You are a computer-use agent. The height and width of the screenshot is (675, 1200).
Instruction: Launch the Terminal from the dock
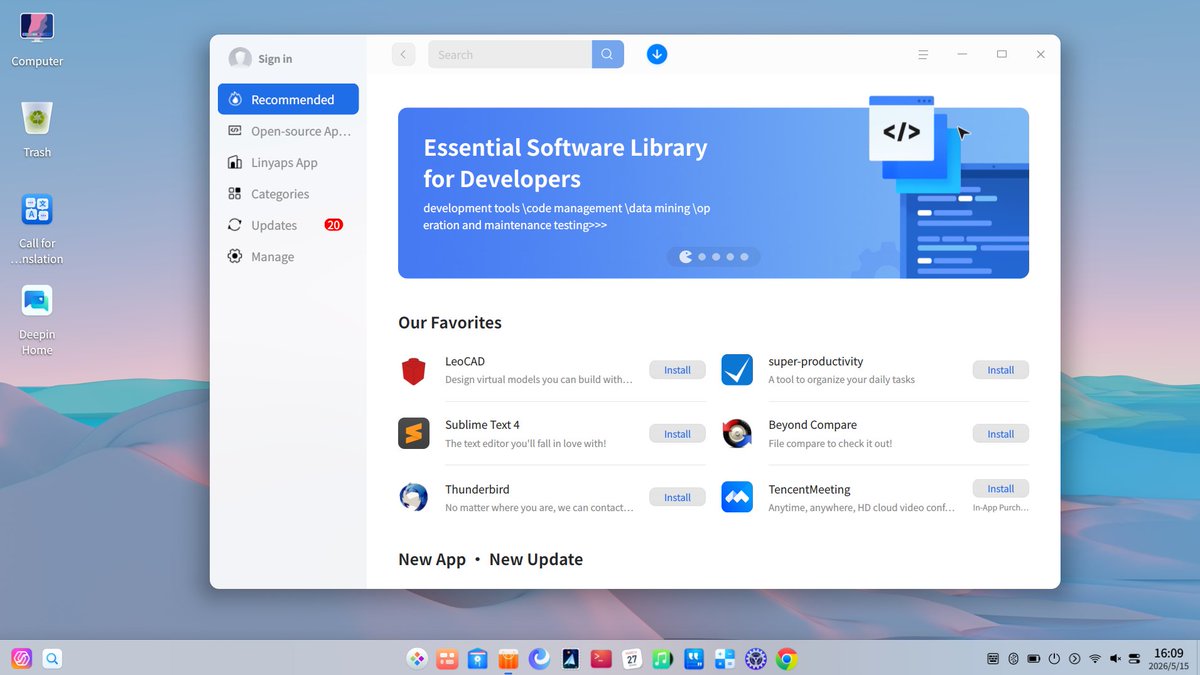[x=601, y=659]
